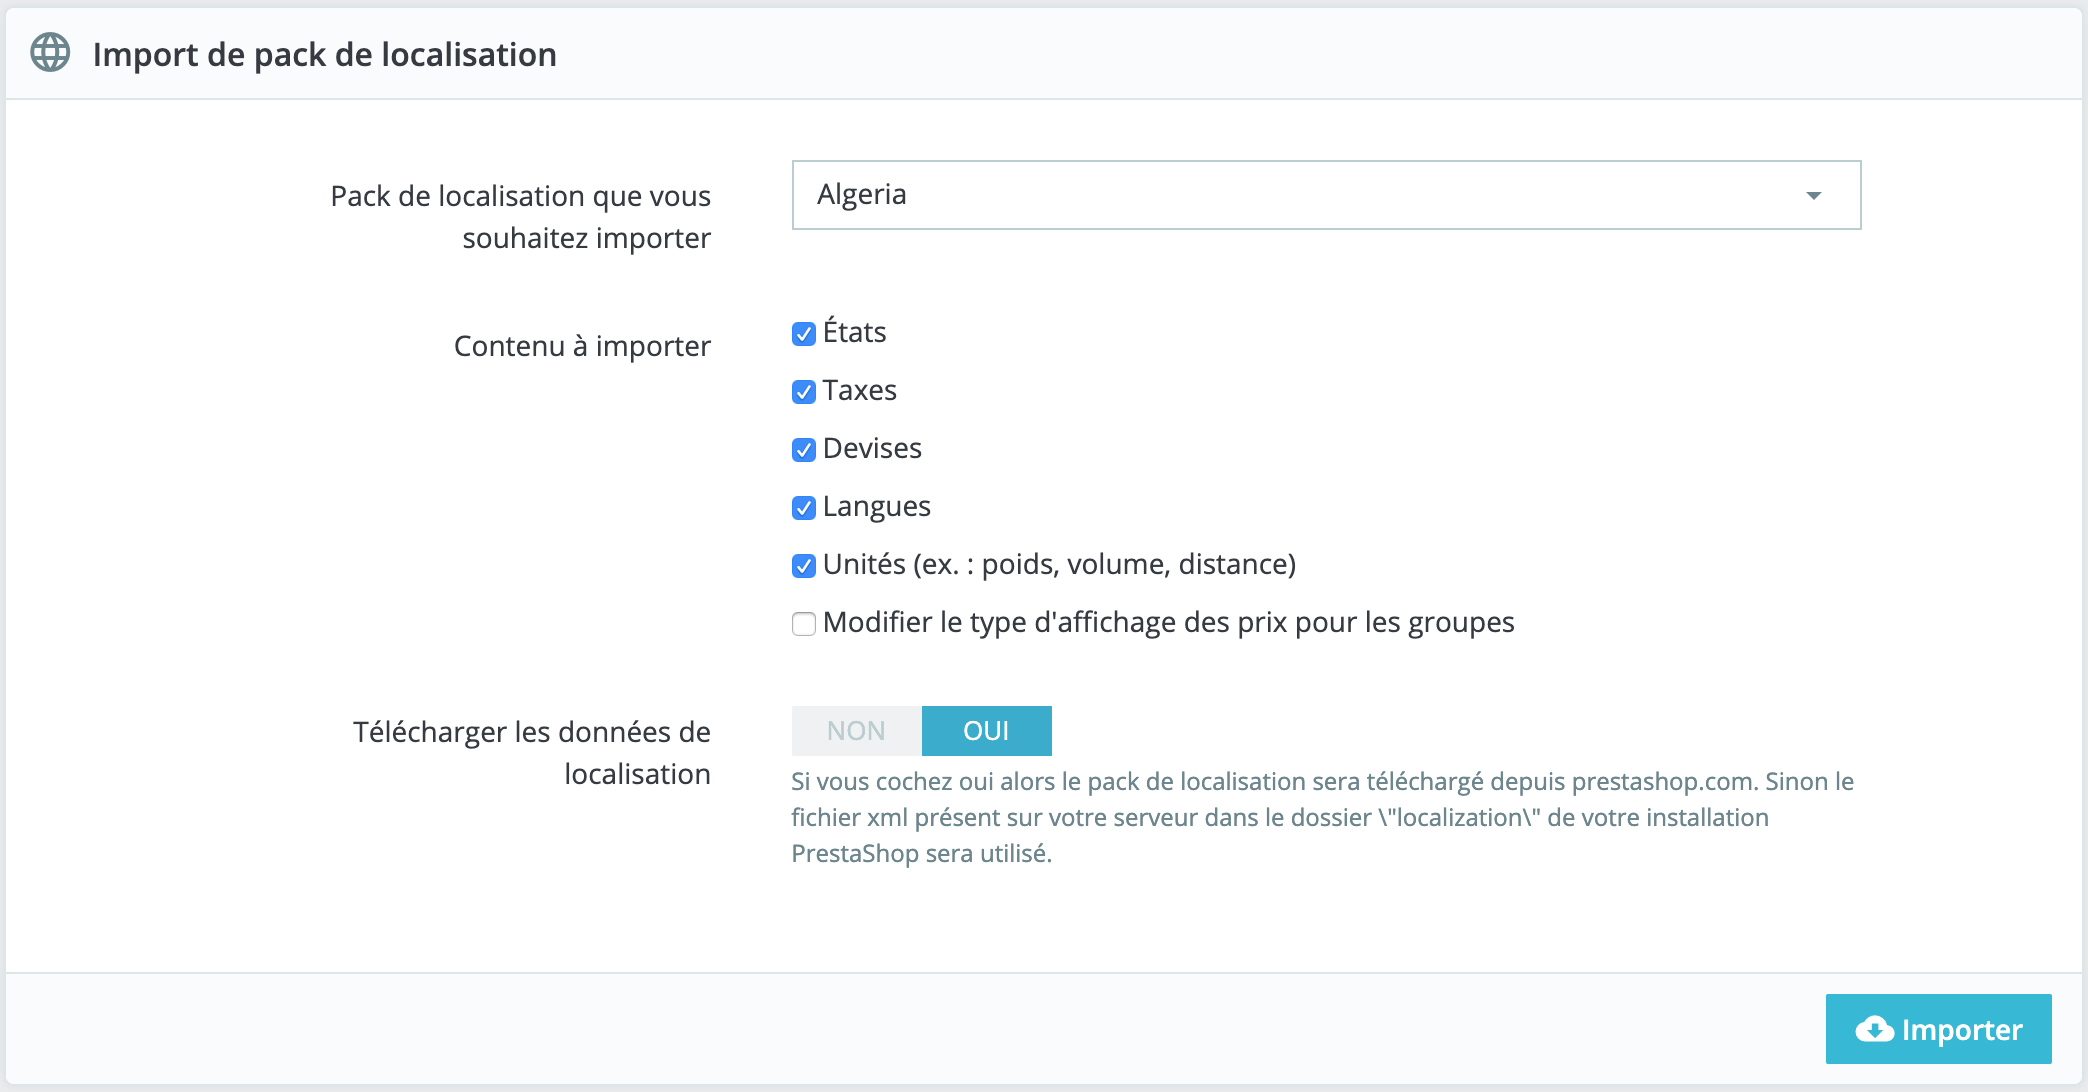Uncheck the Langues checkbox

pyautogui.click(x=804, y=508)
